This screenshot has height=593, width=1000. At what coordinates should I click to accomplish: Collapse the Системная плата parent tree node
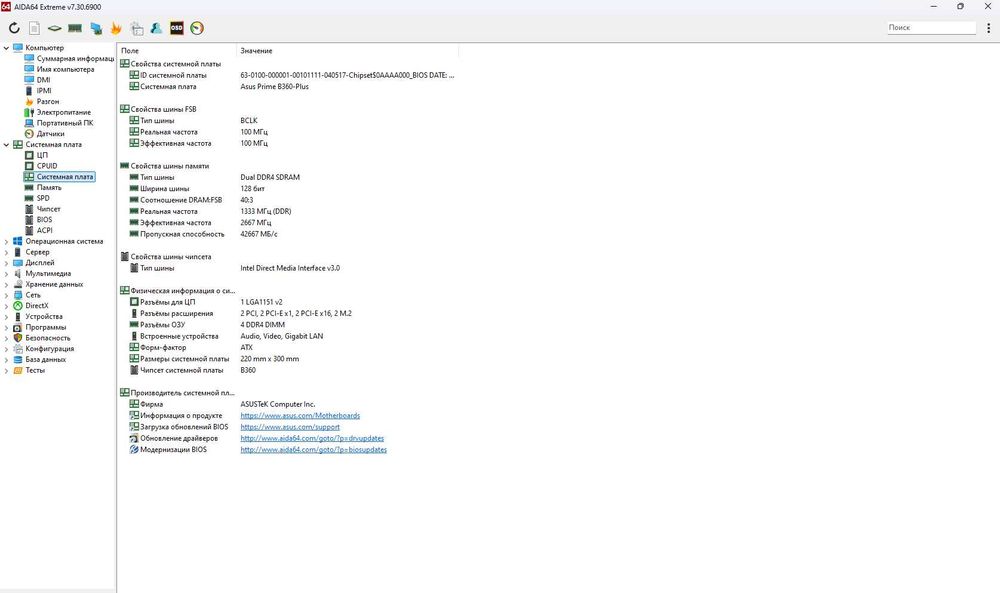tap(6, 145)
